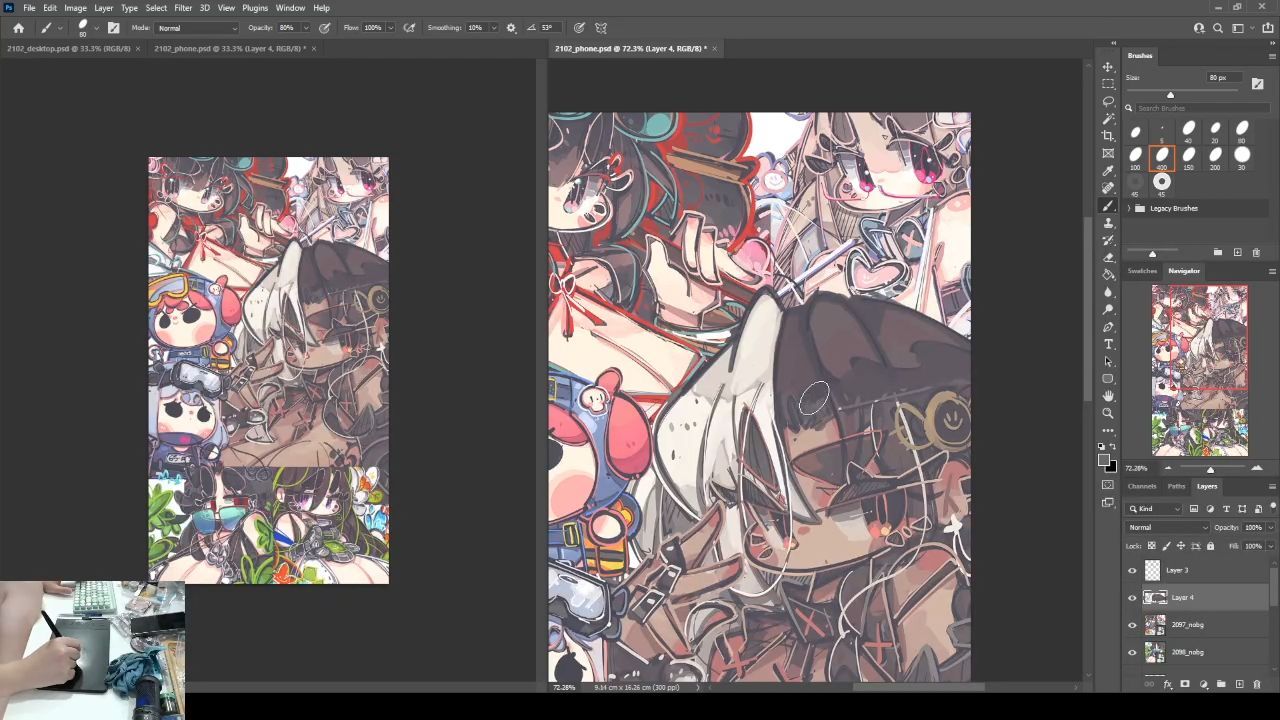The width and height of the screenshot is (1280, 720).
Task: Select the Eraser tool
Action: point(1108,257)
